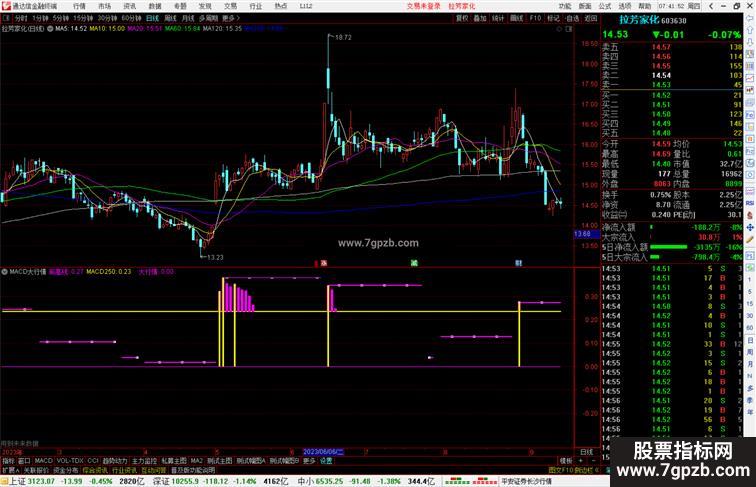Select sidebar 周 weekly icon
This screenshot has width=756, height=487.
750,352
